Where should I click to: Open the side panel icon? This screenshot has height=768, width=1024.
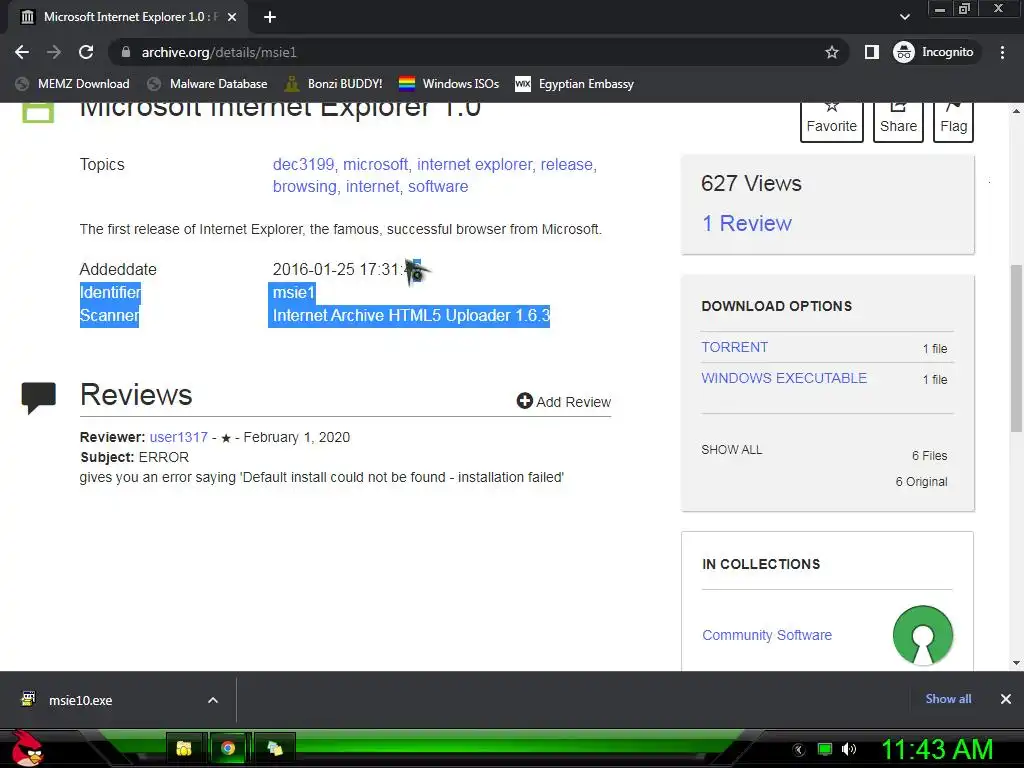pyautogui.click(x=872, y=52)
